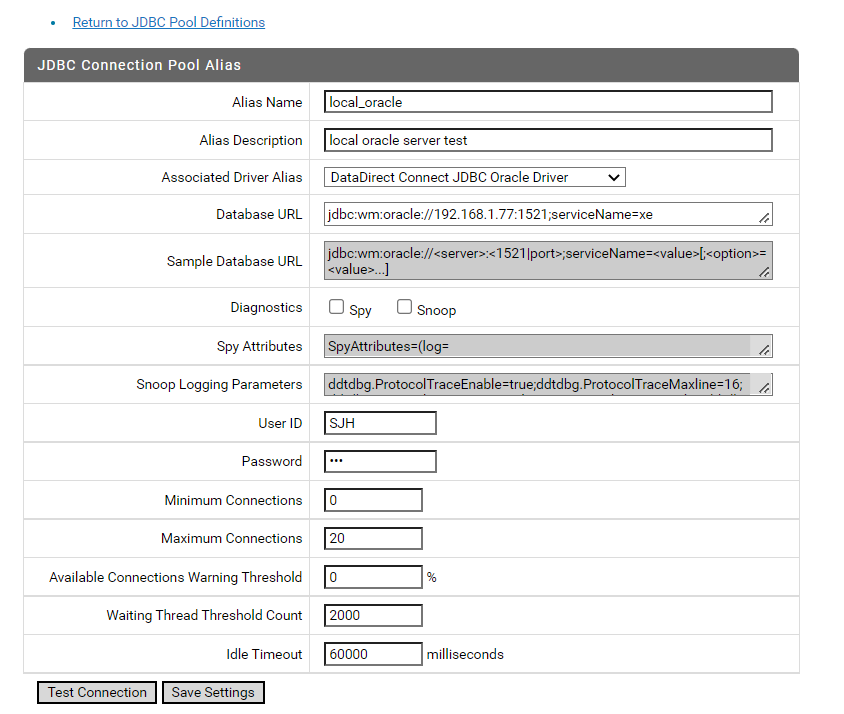Focus the Alias Description text box
The width and height of the screenshot is (844, 714).
pos(548,141)
